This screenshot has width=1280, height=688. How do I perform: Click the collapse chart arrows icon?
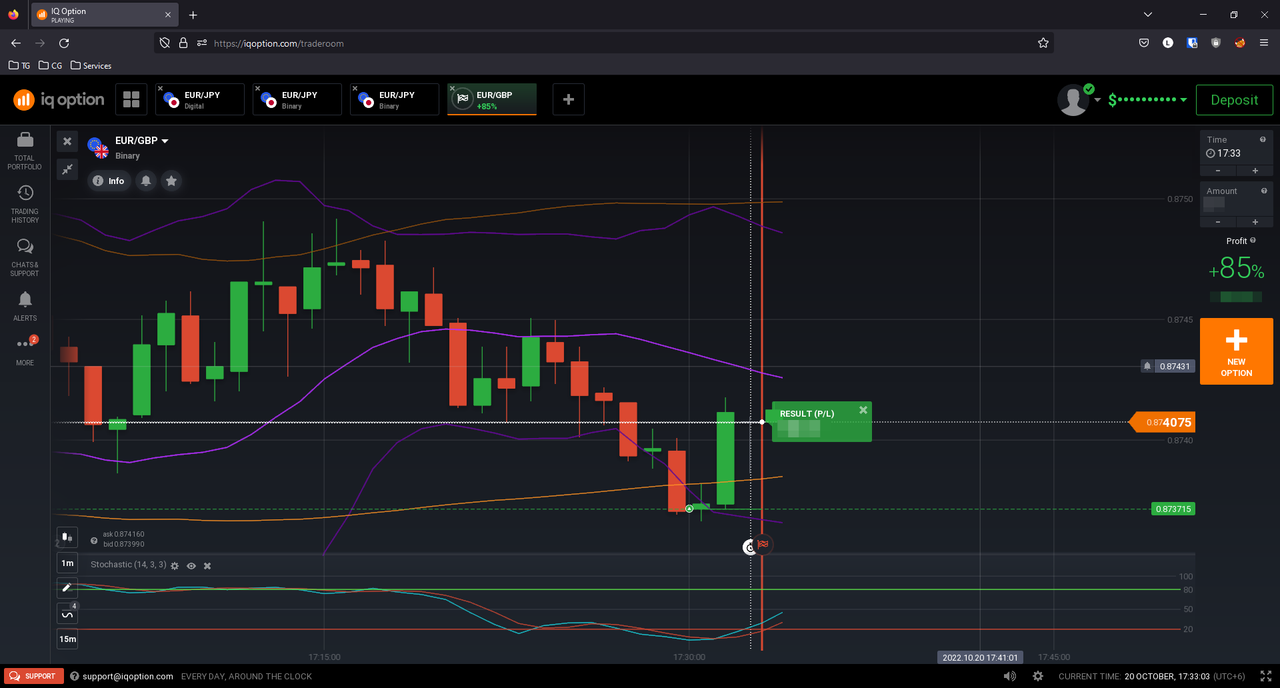point(67,169)
